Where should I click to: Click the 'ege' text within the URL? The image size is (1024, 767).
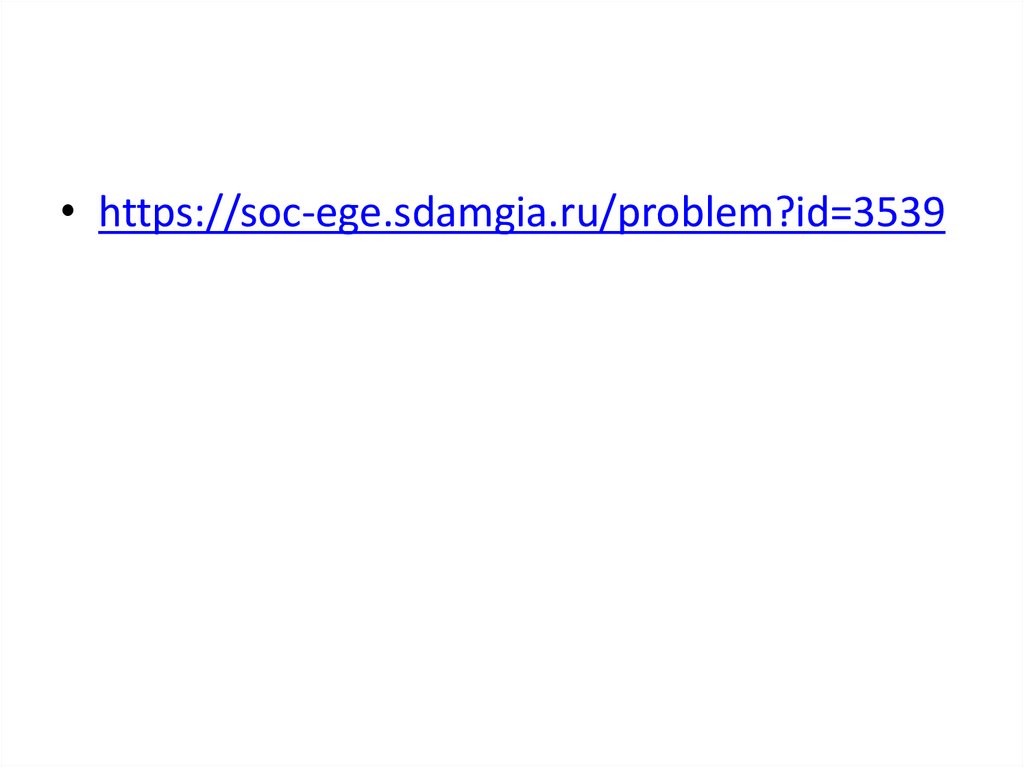(348, 216)
